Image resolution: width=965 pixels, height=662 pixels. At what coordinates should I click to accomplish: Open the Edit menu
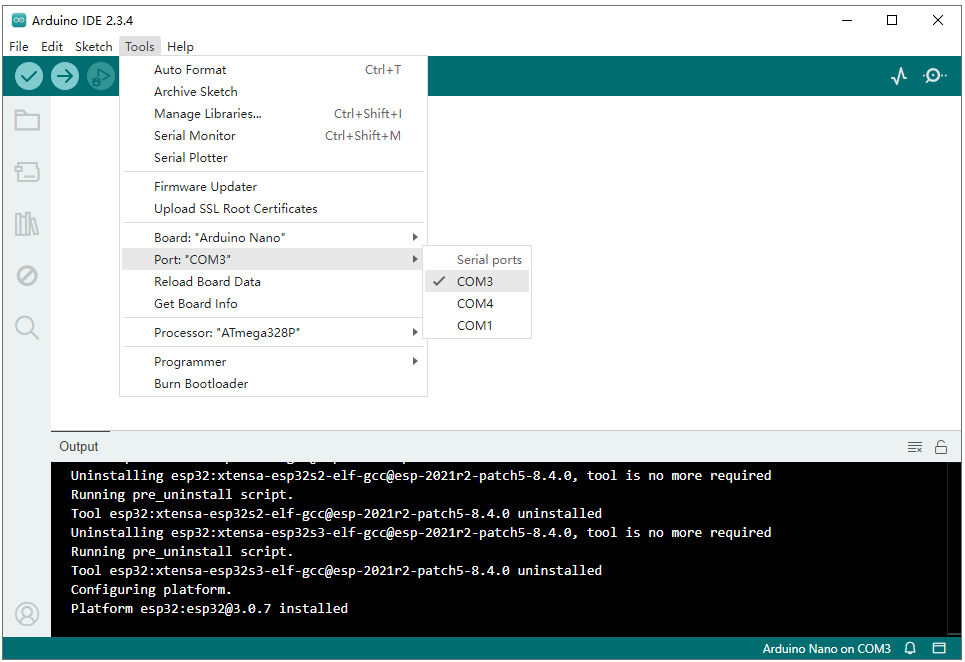click(52, 46)
